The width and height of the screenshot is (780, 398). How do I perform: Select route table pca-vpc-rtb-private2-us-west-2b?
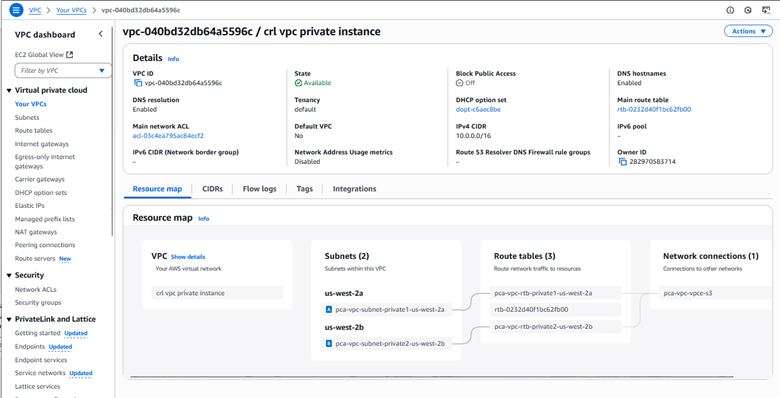pos(555,326)
